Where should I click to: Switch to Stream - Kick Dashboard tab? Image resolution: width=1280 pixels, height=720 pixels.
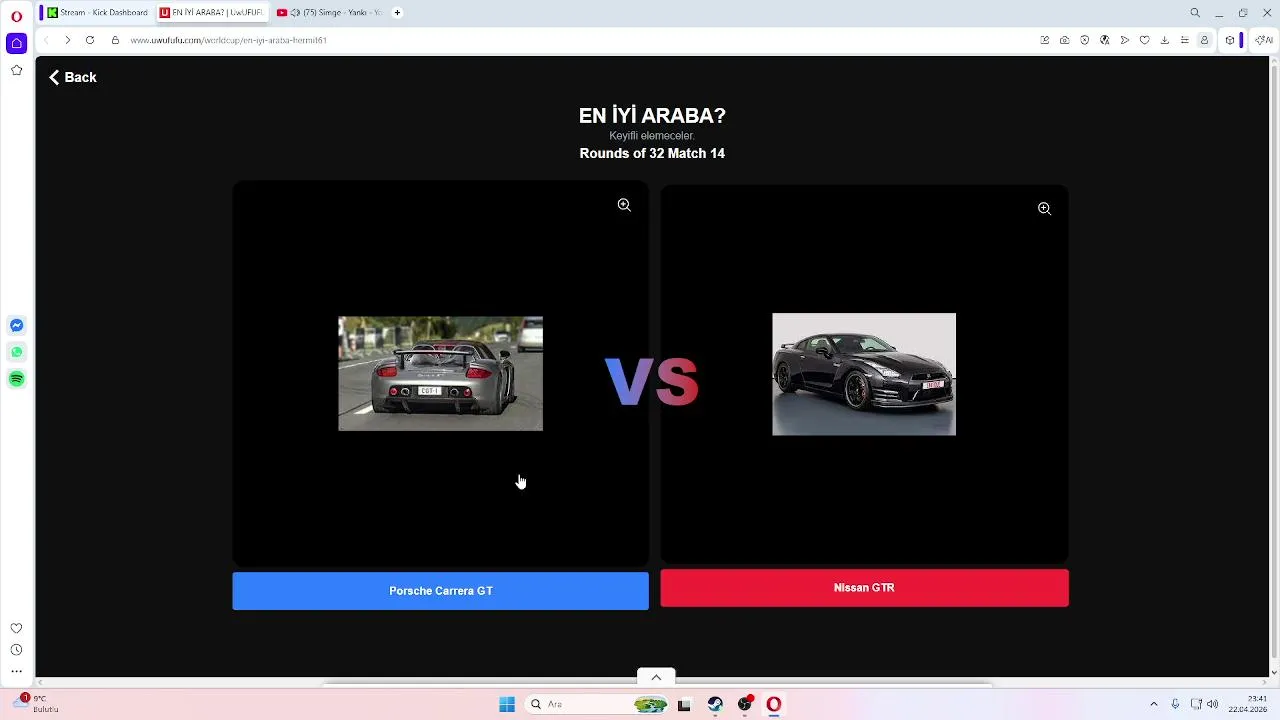(x=97, y=13)
